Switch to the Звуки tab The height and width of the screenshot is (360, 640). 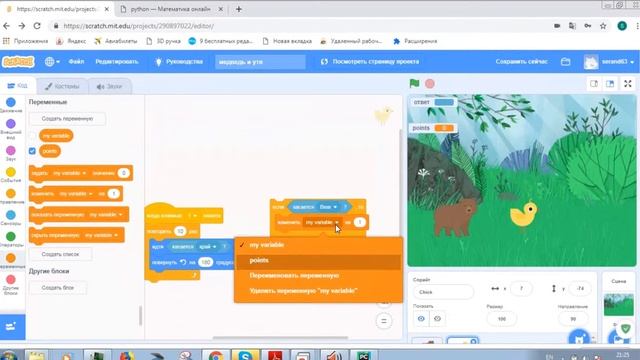tap(109, 86)
